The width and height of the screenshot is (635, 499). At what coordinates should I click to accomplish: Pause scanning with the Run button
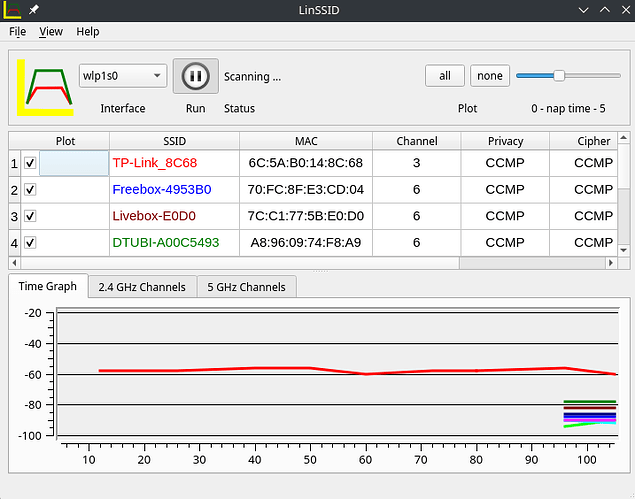pos(195,76)
